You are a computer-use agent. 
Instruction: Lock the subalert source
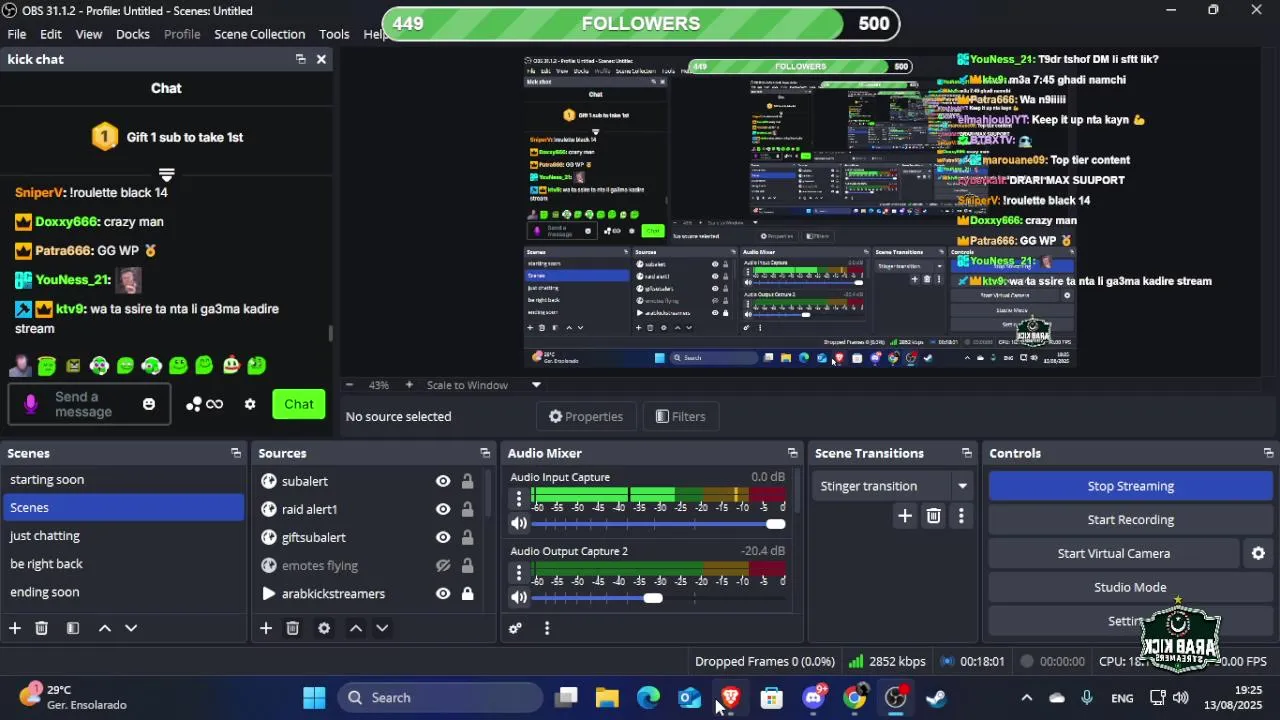(x=467, y=481)
